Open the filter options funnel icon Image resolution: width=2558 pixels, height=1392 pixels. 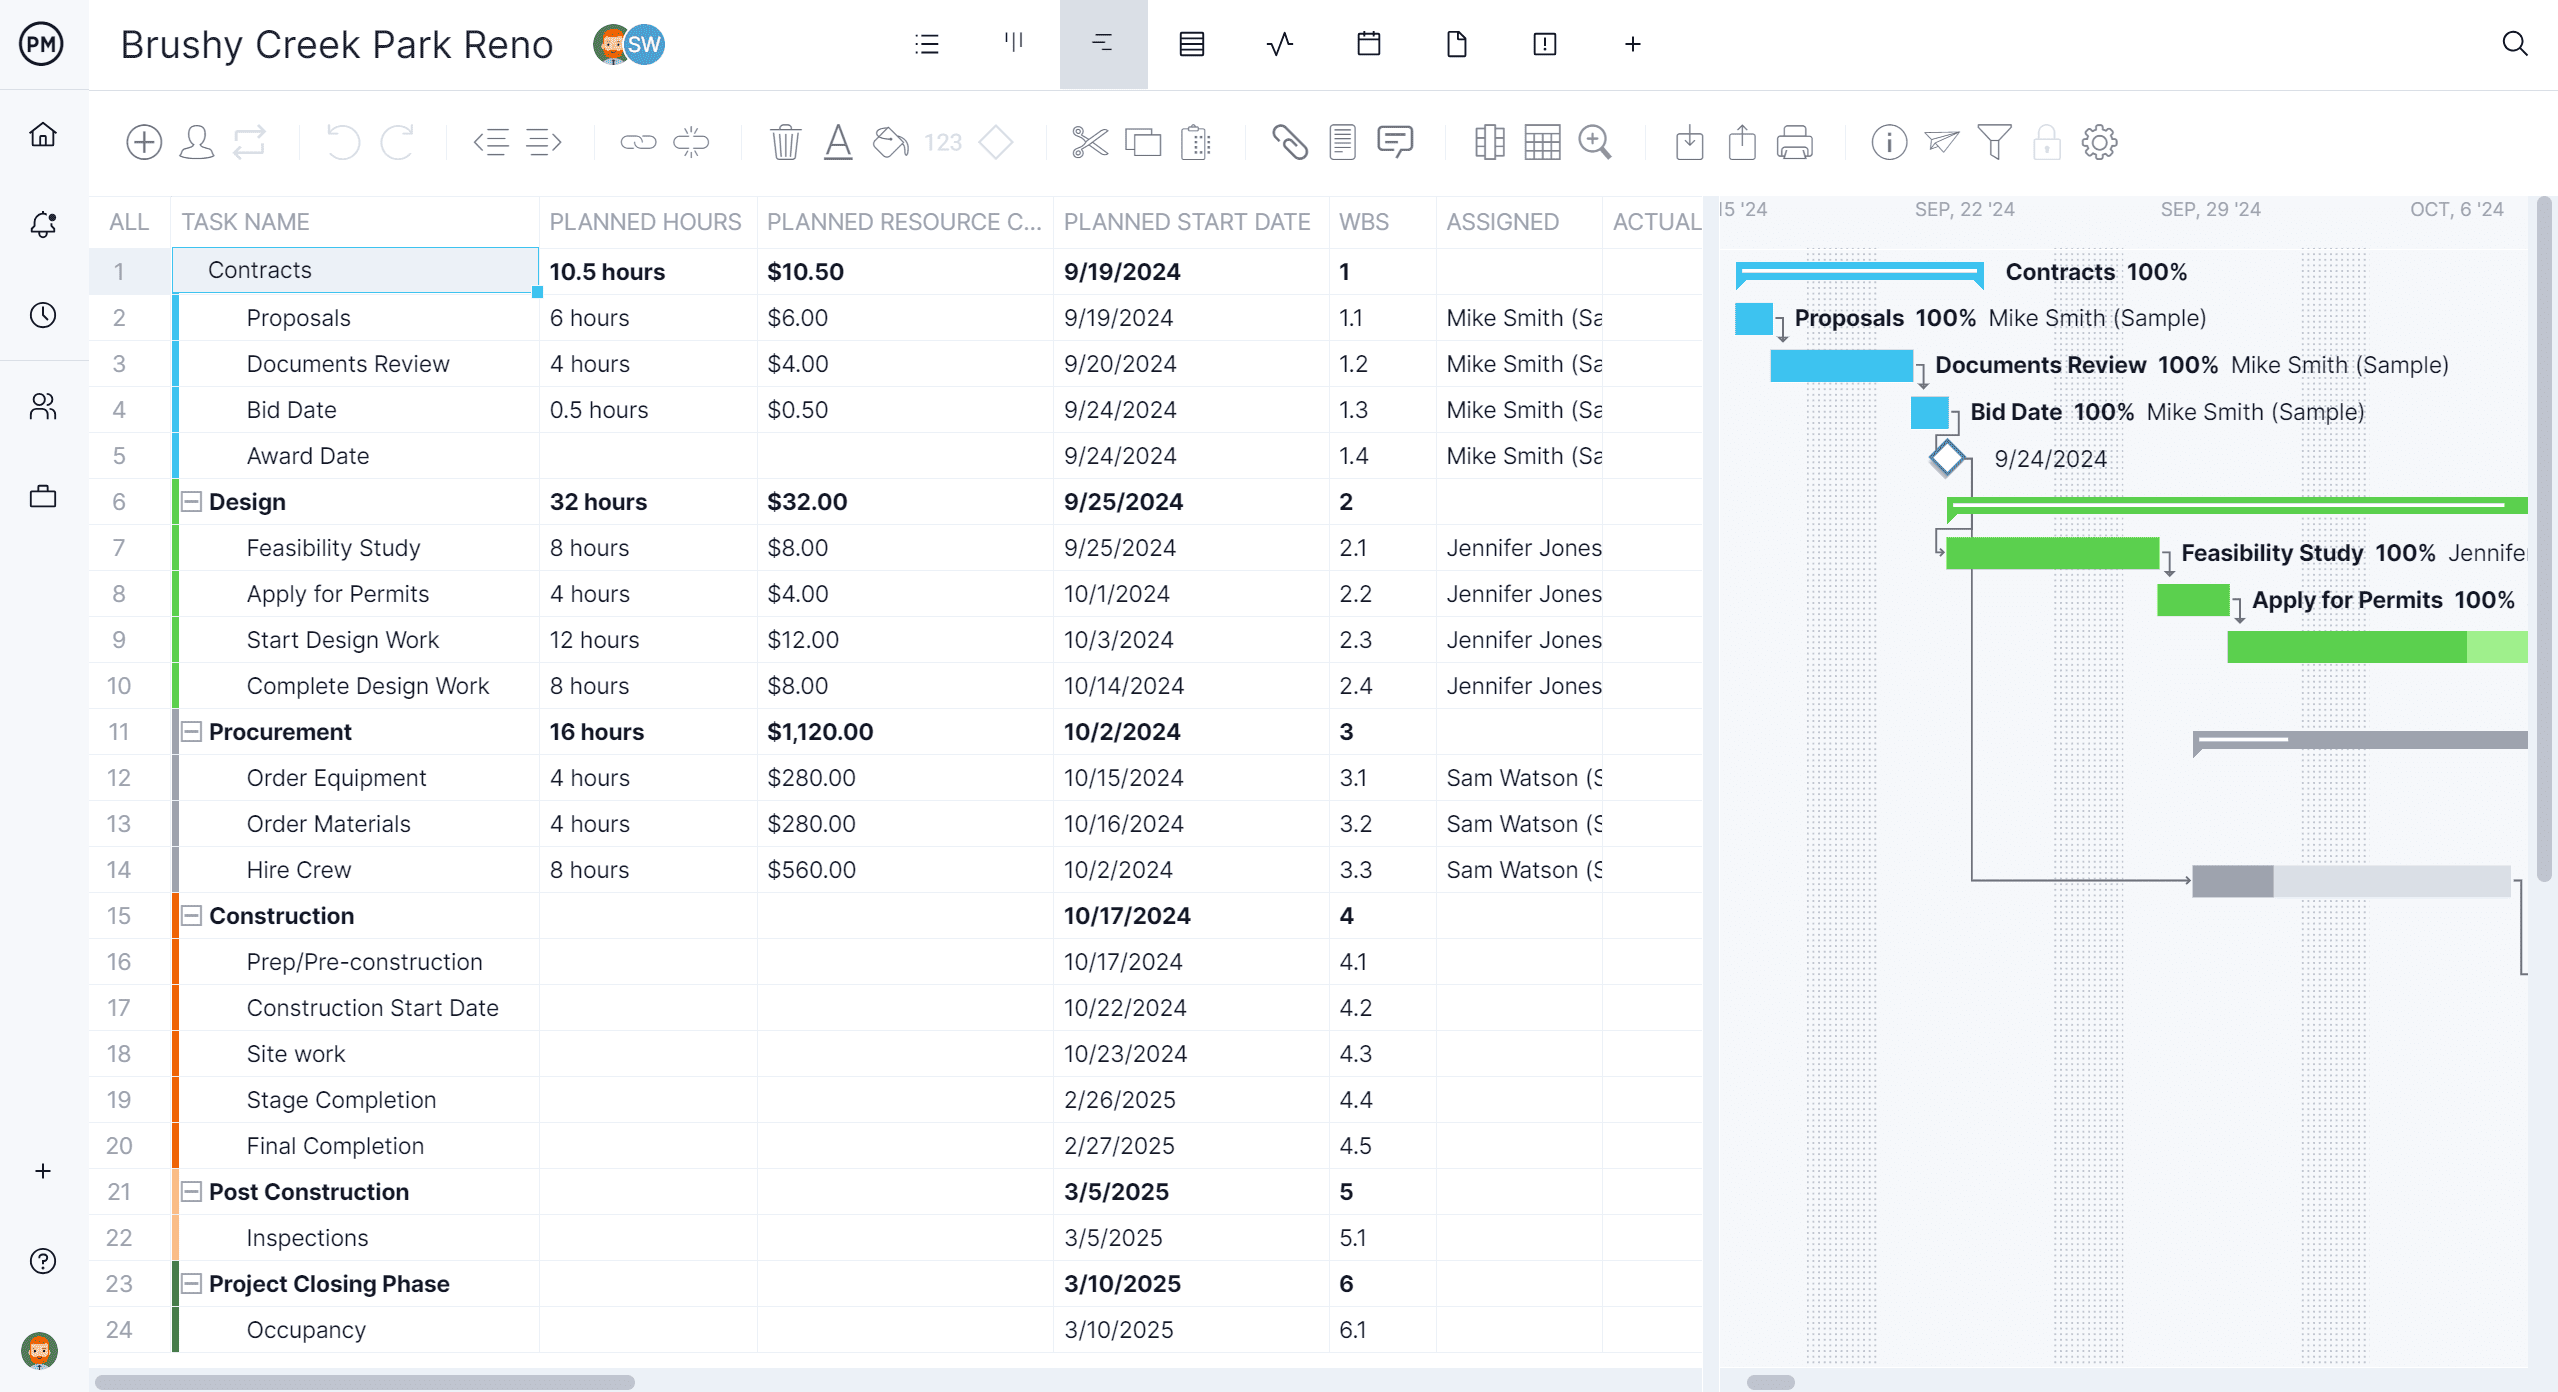(x=1993, y=141)
